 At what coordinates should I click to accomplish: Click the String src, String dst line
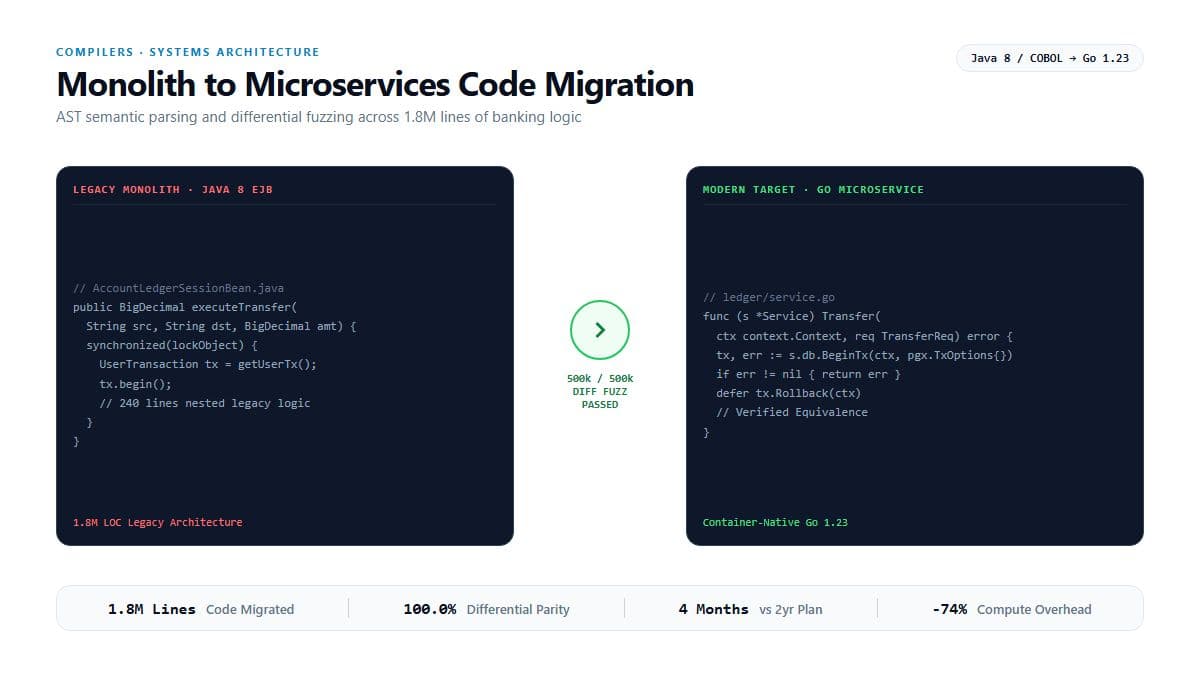(x=221, y=326)
